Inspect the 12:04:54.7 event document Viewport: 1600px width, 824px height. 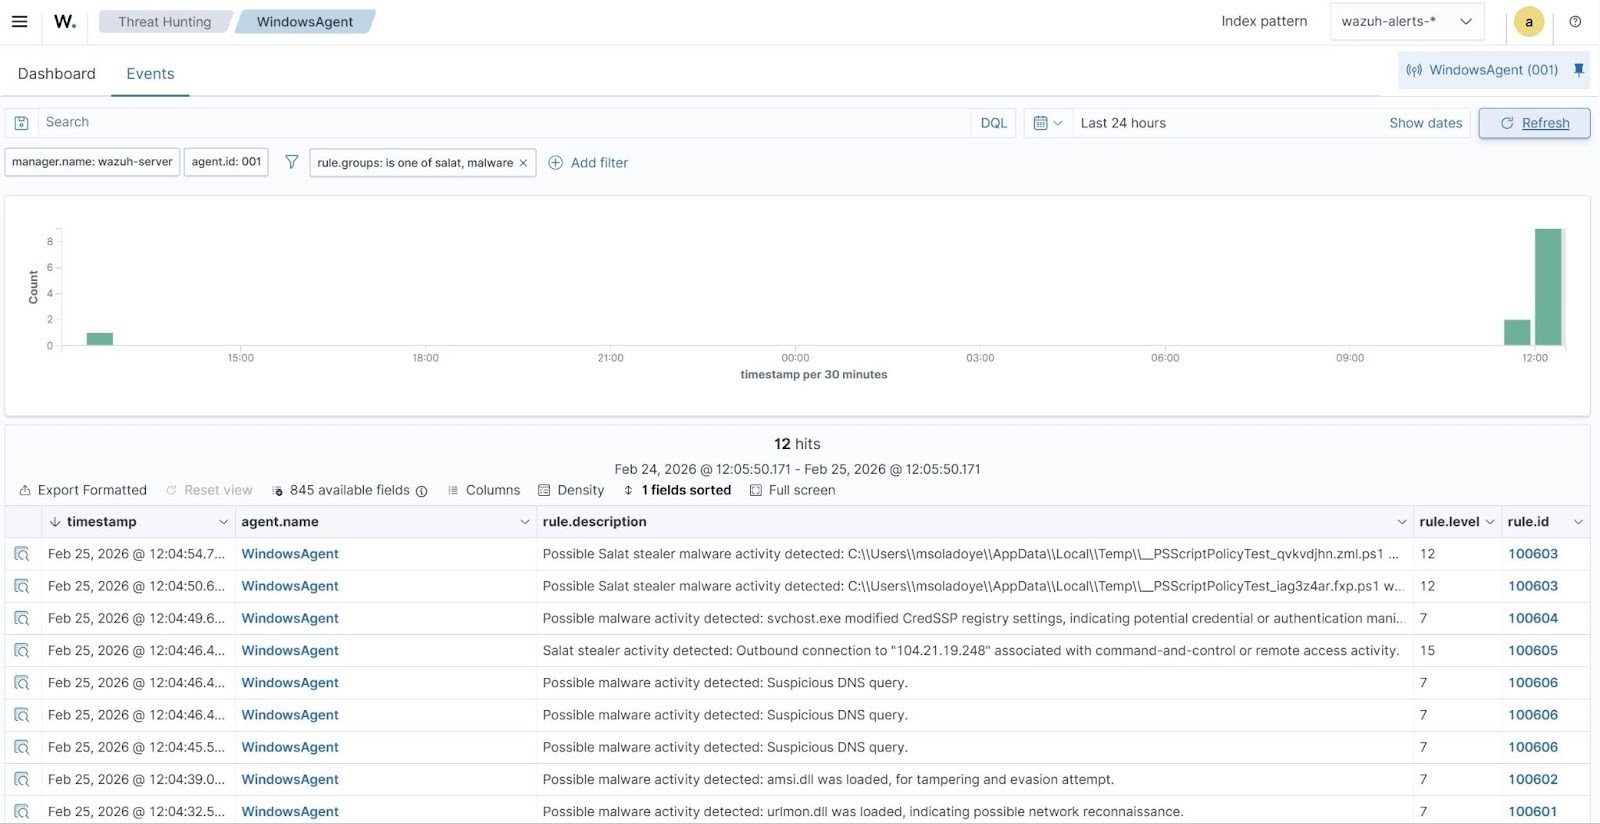tap(22, 554)
